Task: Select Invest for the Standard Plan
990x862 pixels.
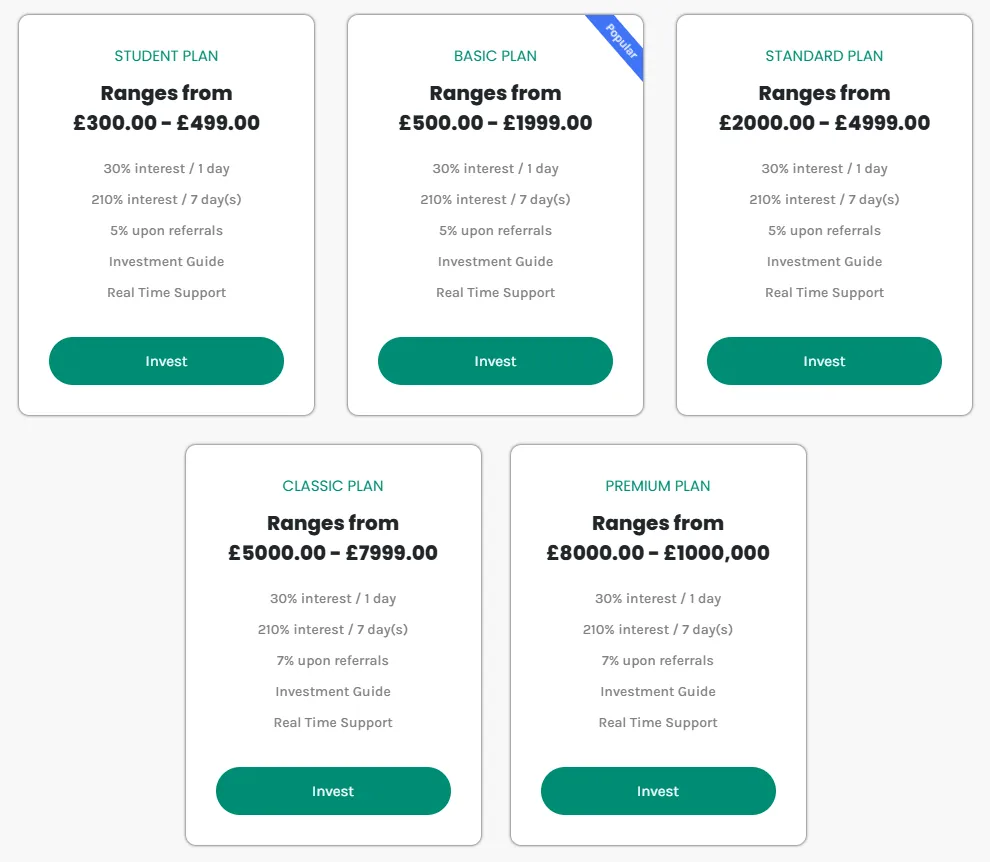Action: pyautogui.click(x=824, y=361)
